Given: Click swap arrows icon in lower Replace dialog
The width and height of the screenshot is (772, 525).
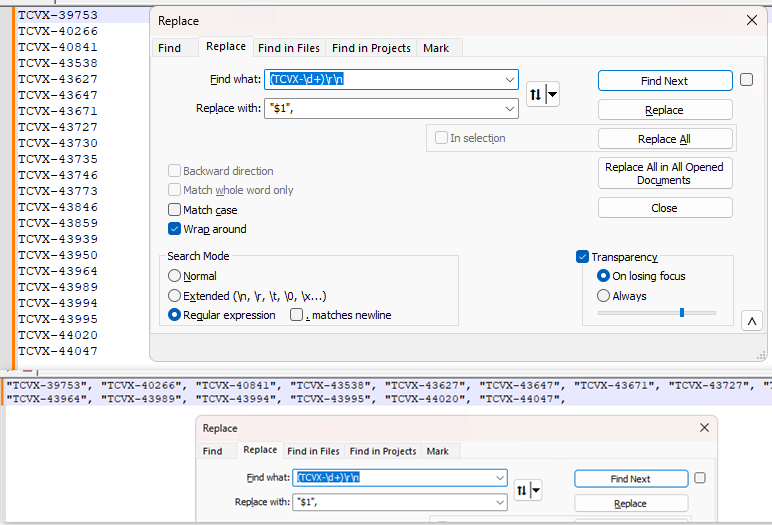Looking at the screenshot, I should point(522,490).
